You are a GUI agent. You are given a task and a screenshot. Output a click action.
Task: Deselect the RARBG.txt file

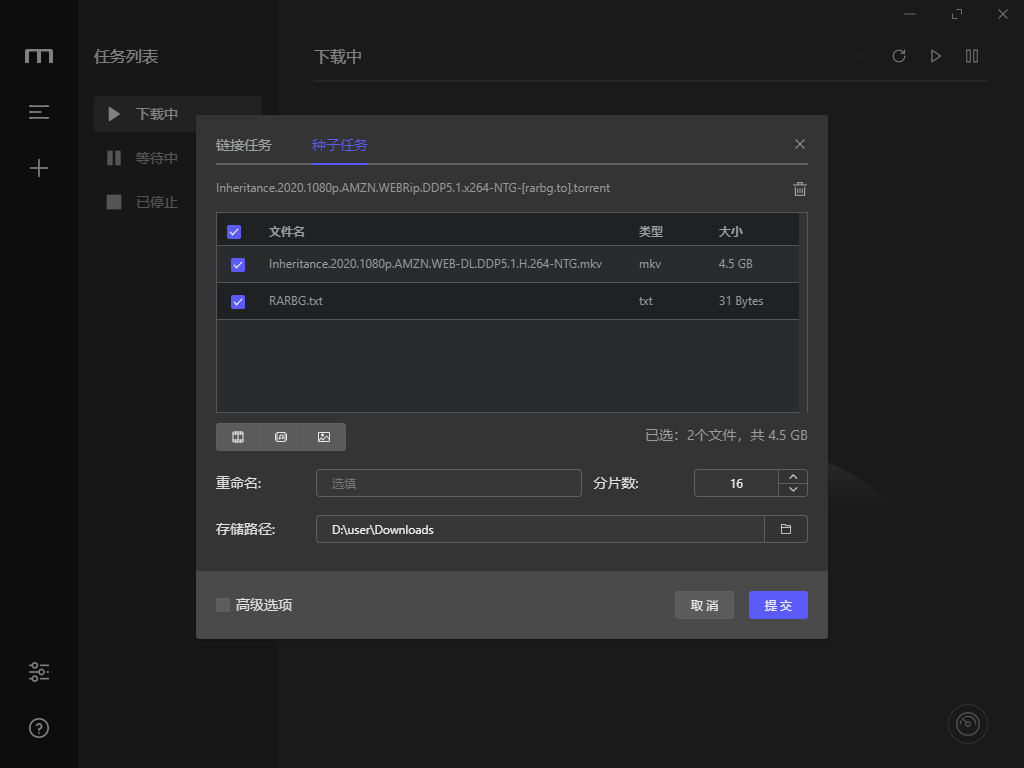pyautogui.click(x=238, y=301)
